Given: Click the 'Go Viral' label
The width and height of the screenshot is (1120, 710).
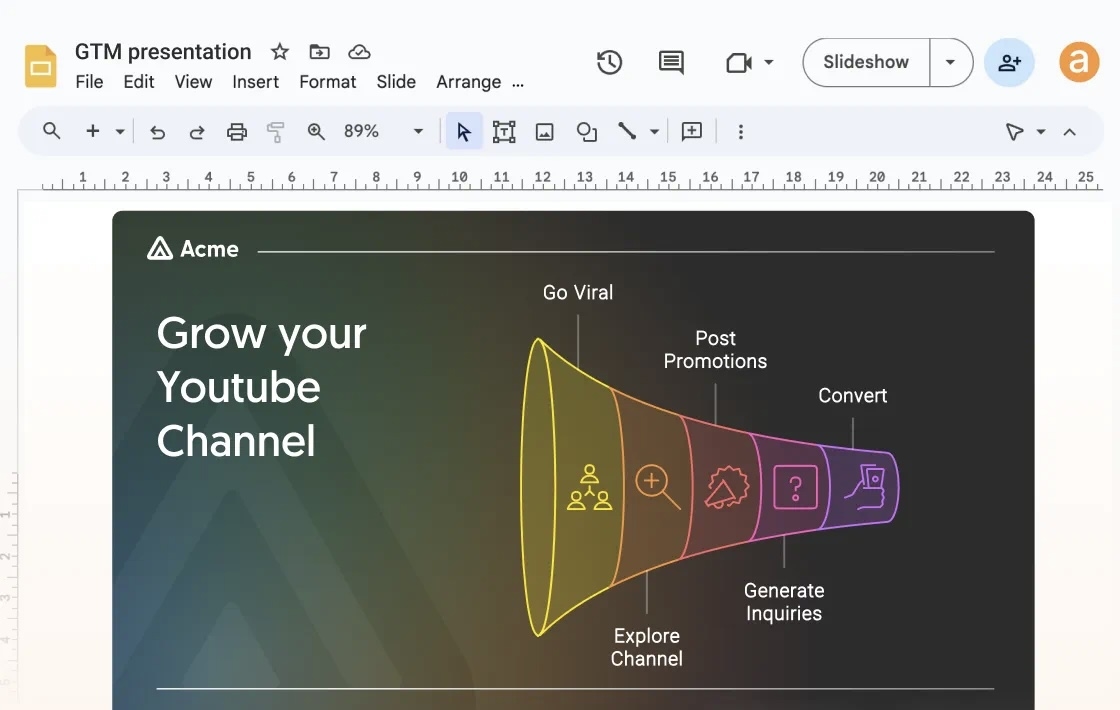Looking at the screenshot, I should (x=577, y=292).
